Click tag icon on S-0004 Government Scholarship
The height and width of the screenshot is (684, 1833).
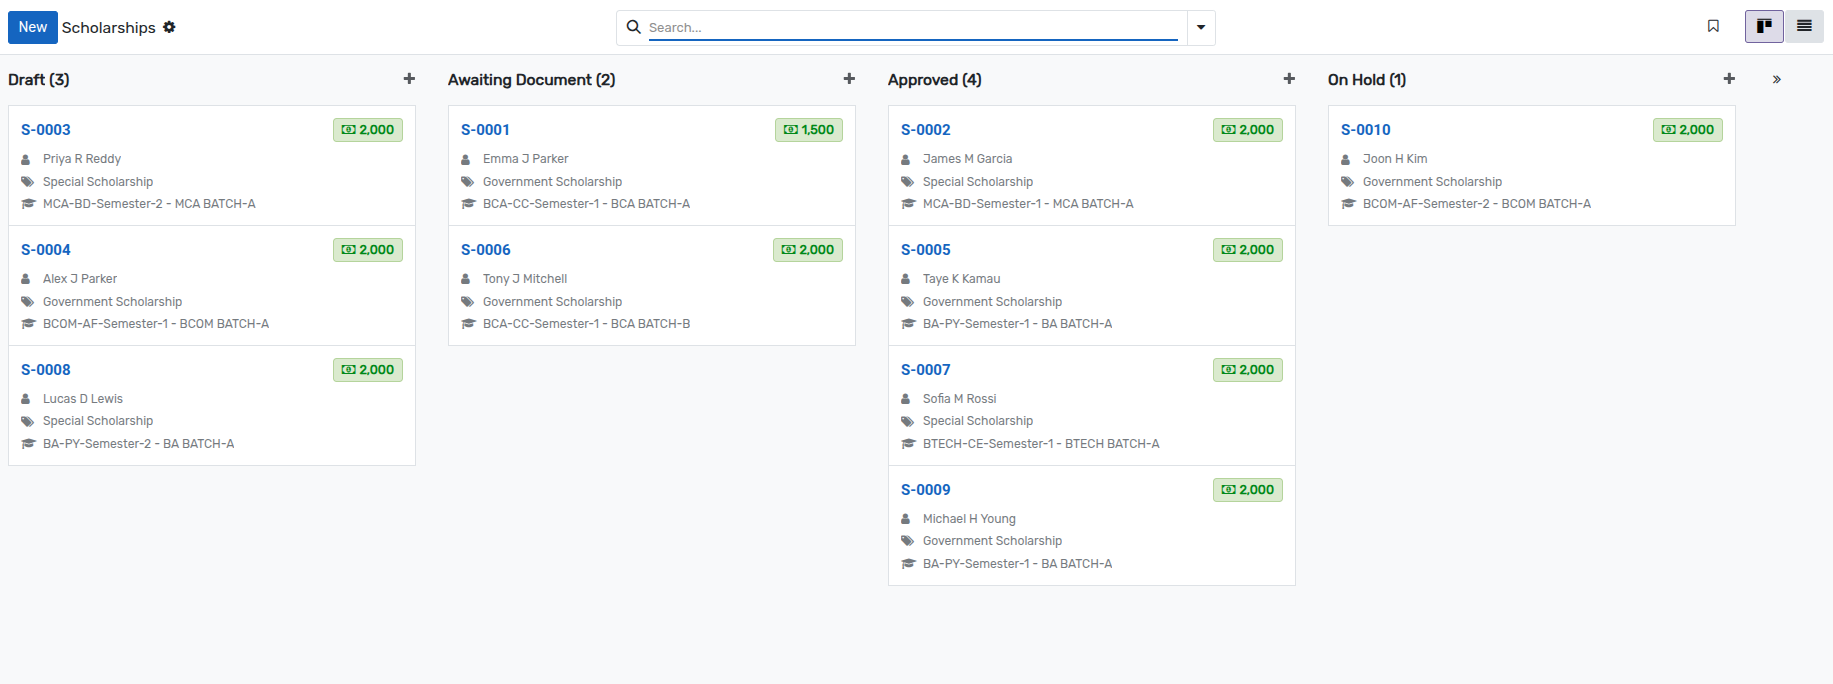point(28,302)
